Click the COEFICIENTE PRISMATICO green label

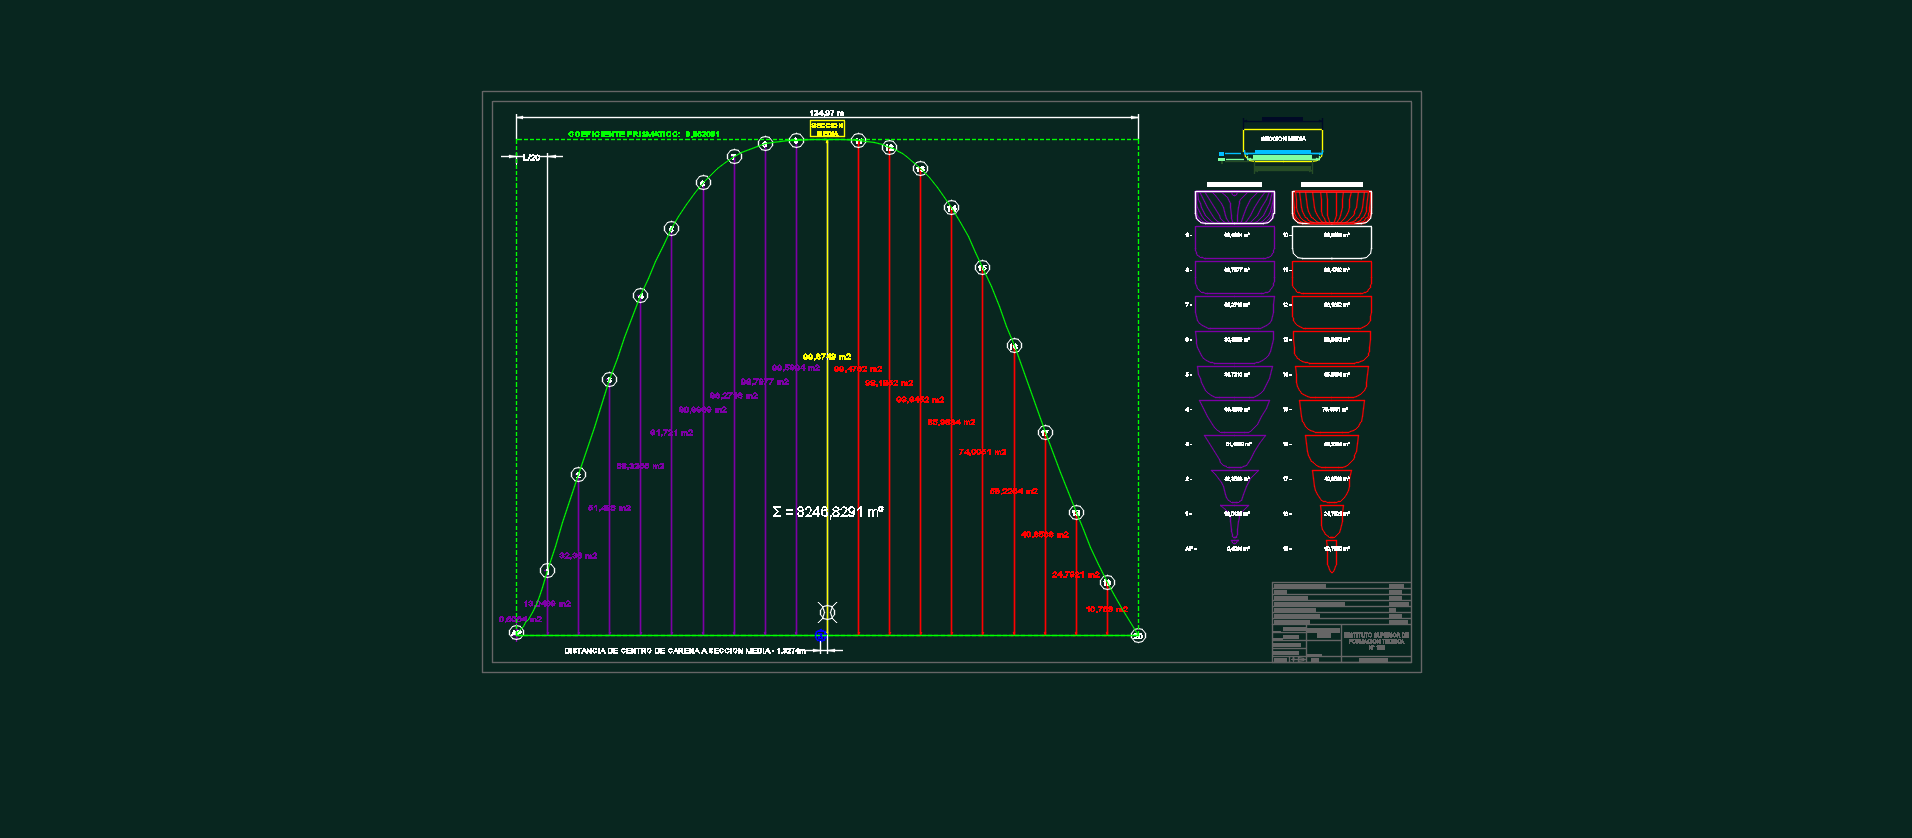tap(644, 134)
